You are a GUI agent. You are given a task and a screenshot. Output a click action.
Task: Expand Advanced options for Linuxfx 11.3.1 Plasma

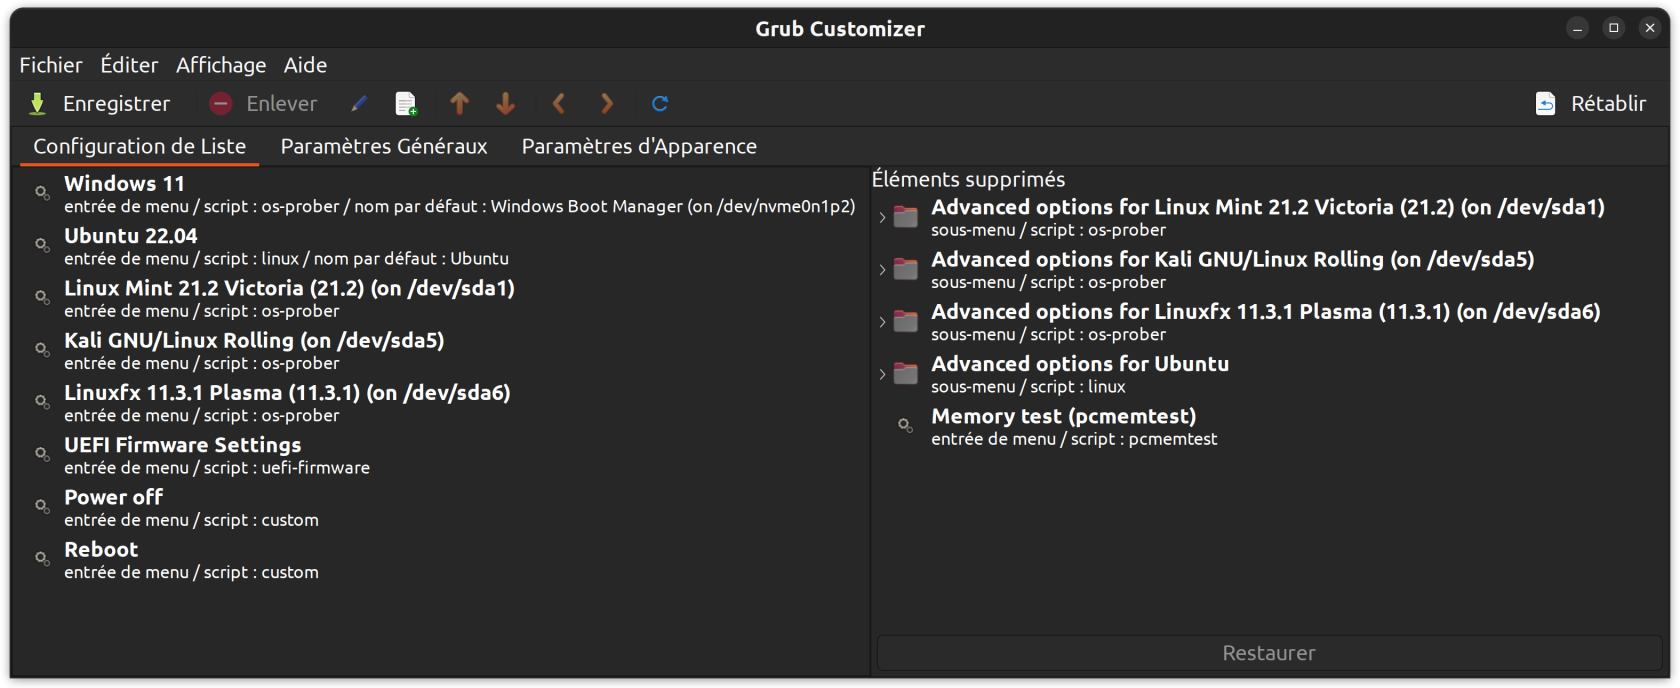tap(882, 322)
